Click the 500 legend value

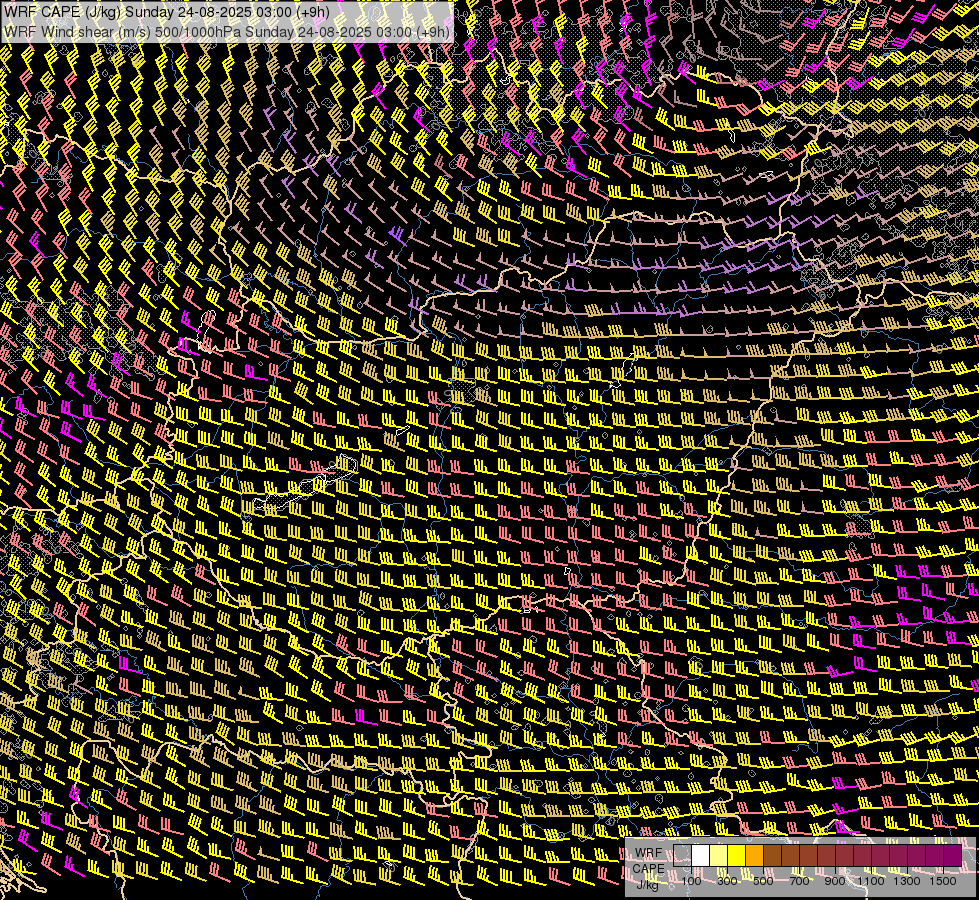coord(763,881)
